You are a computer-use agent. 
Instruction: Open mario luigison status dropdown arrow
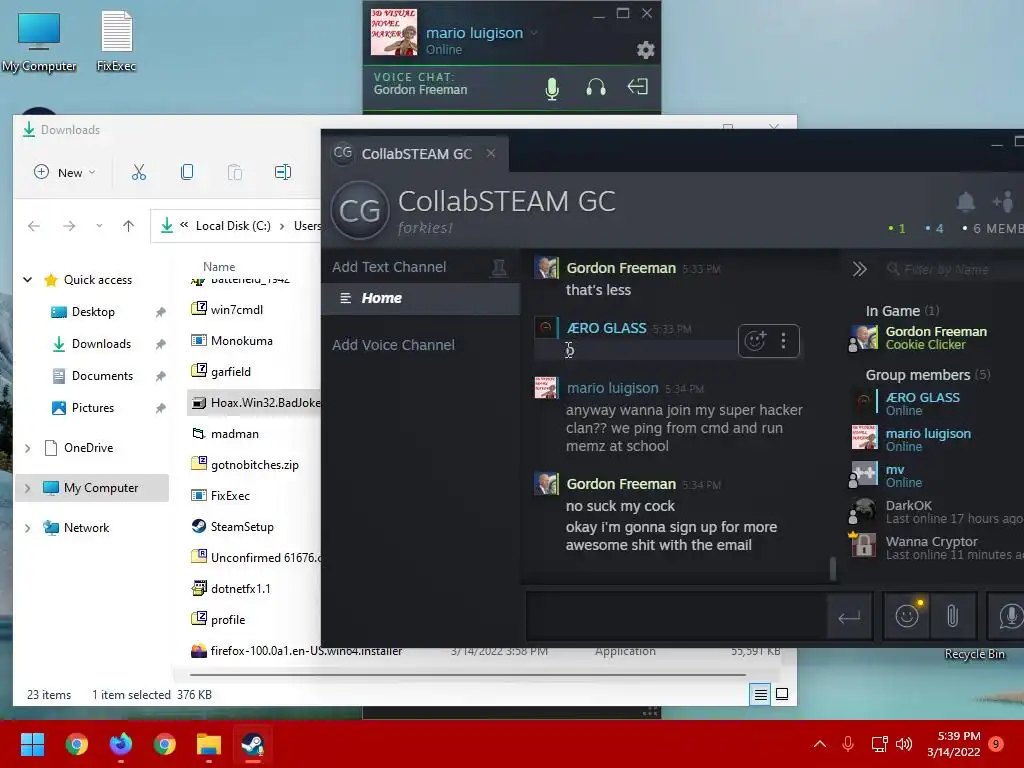point(534,33)
